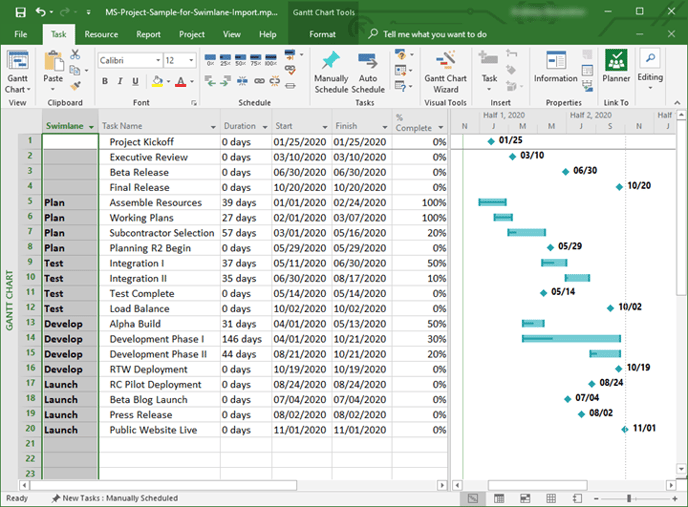Click the Split Task icon
This screenshot has width=688, height=507.
(x=242, y=81)
